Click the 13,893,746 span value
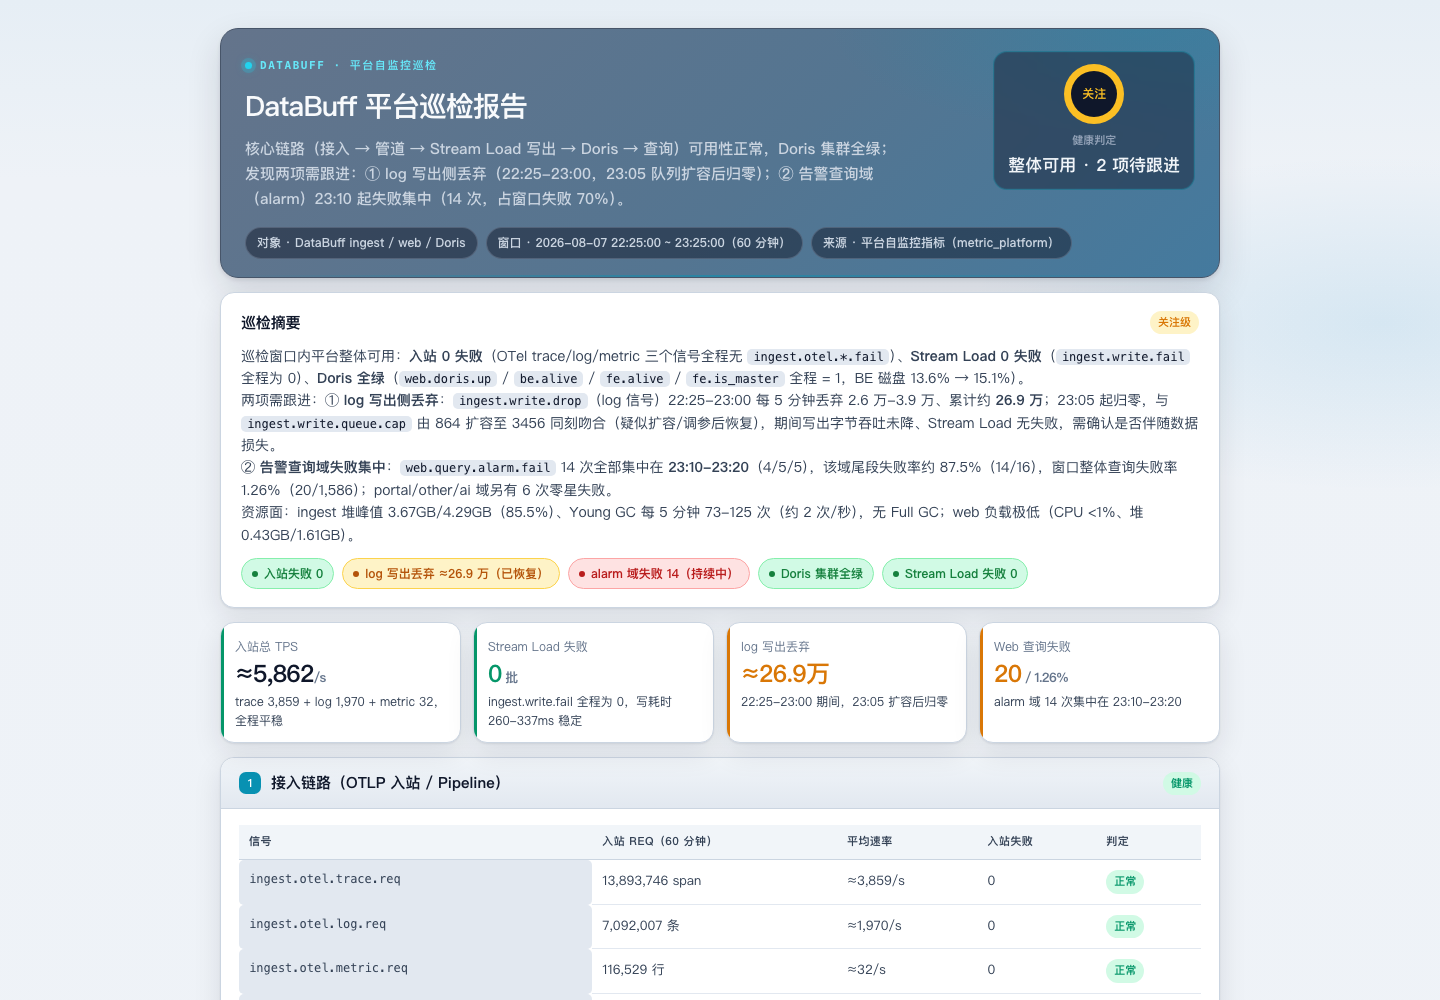 (652, 881)
